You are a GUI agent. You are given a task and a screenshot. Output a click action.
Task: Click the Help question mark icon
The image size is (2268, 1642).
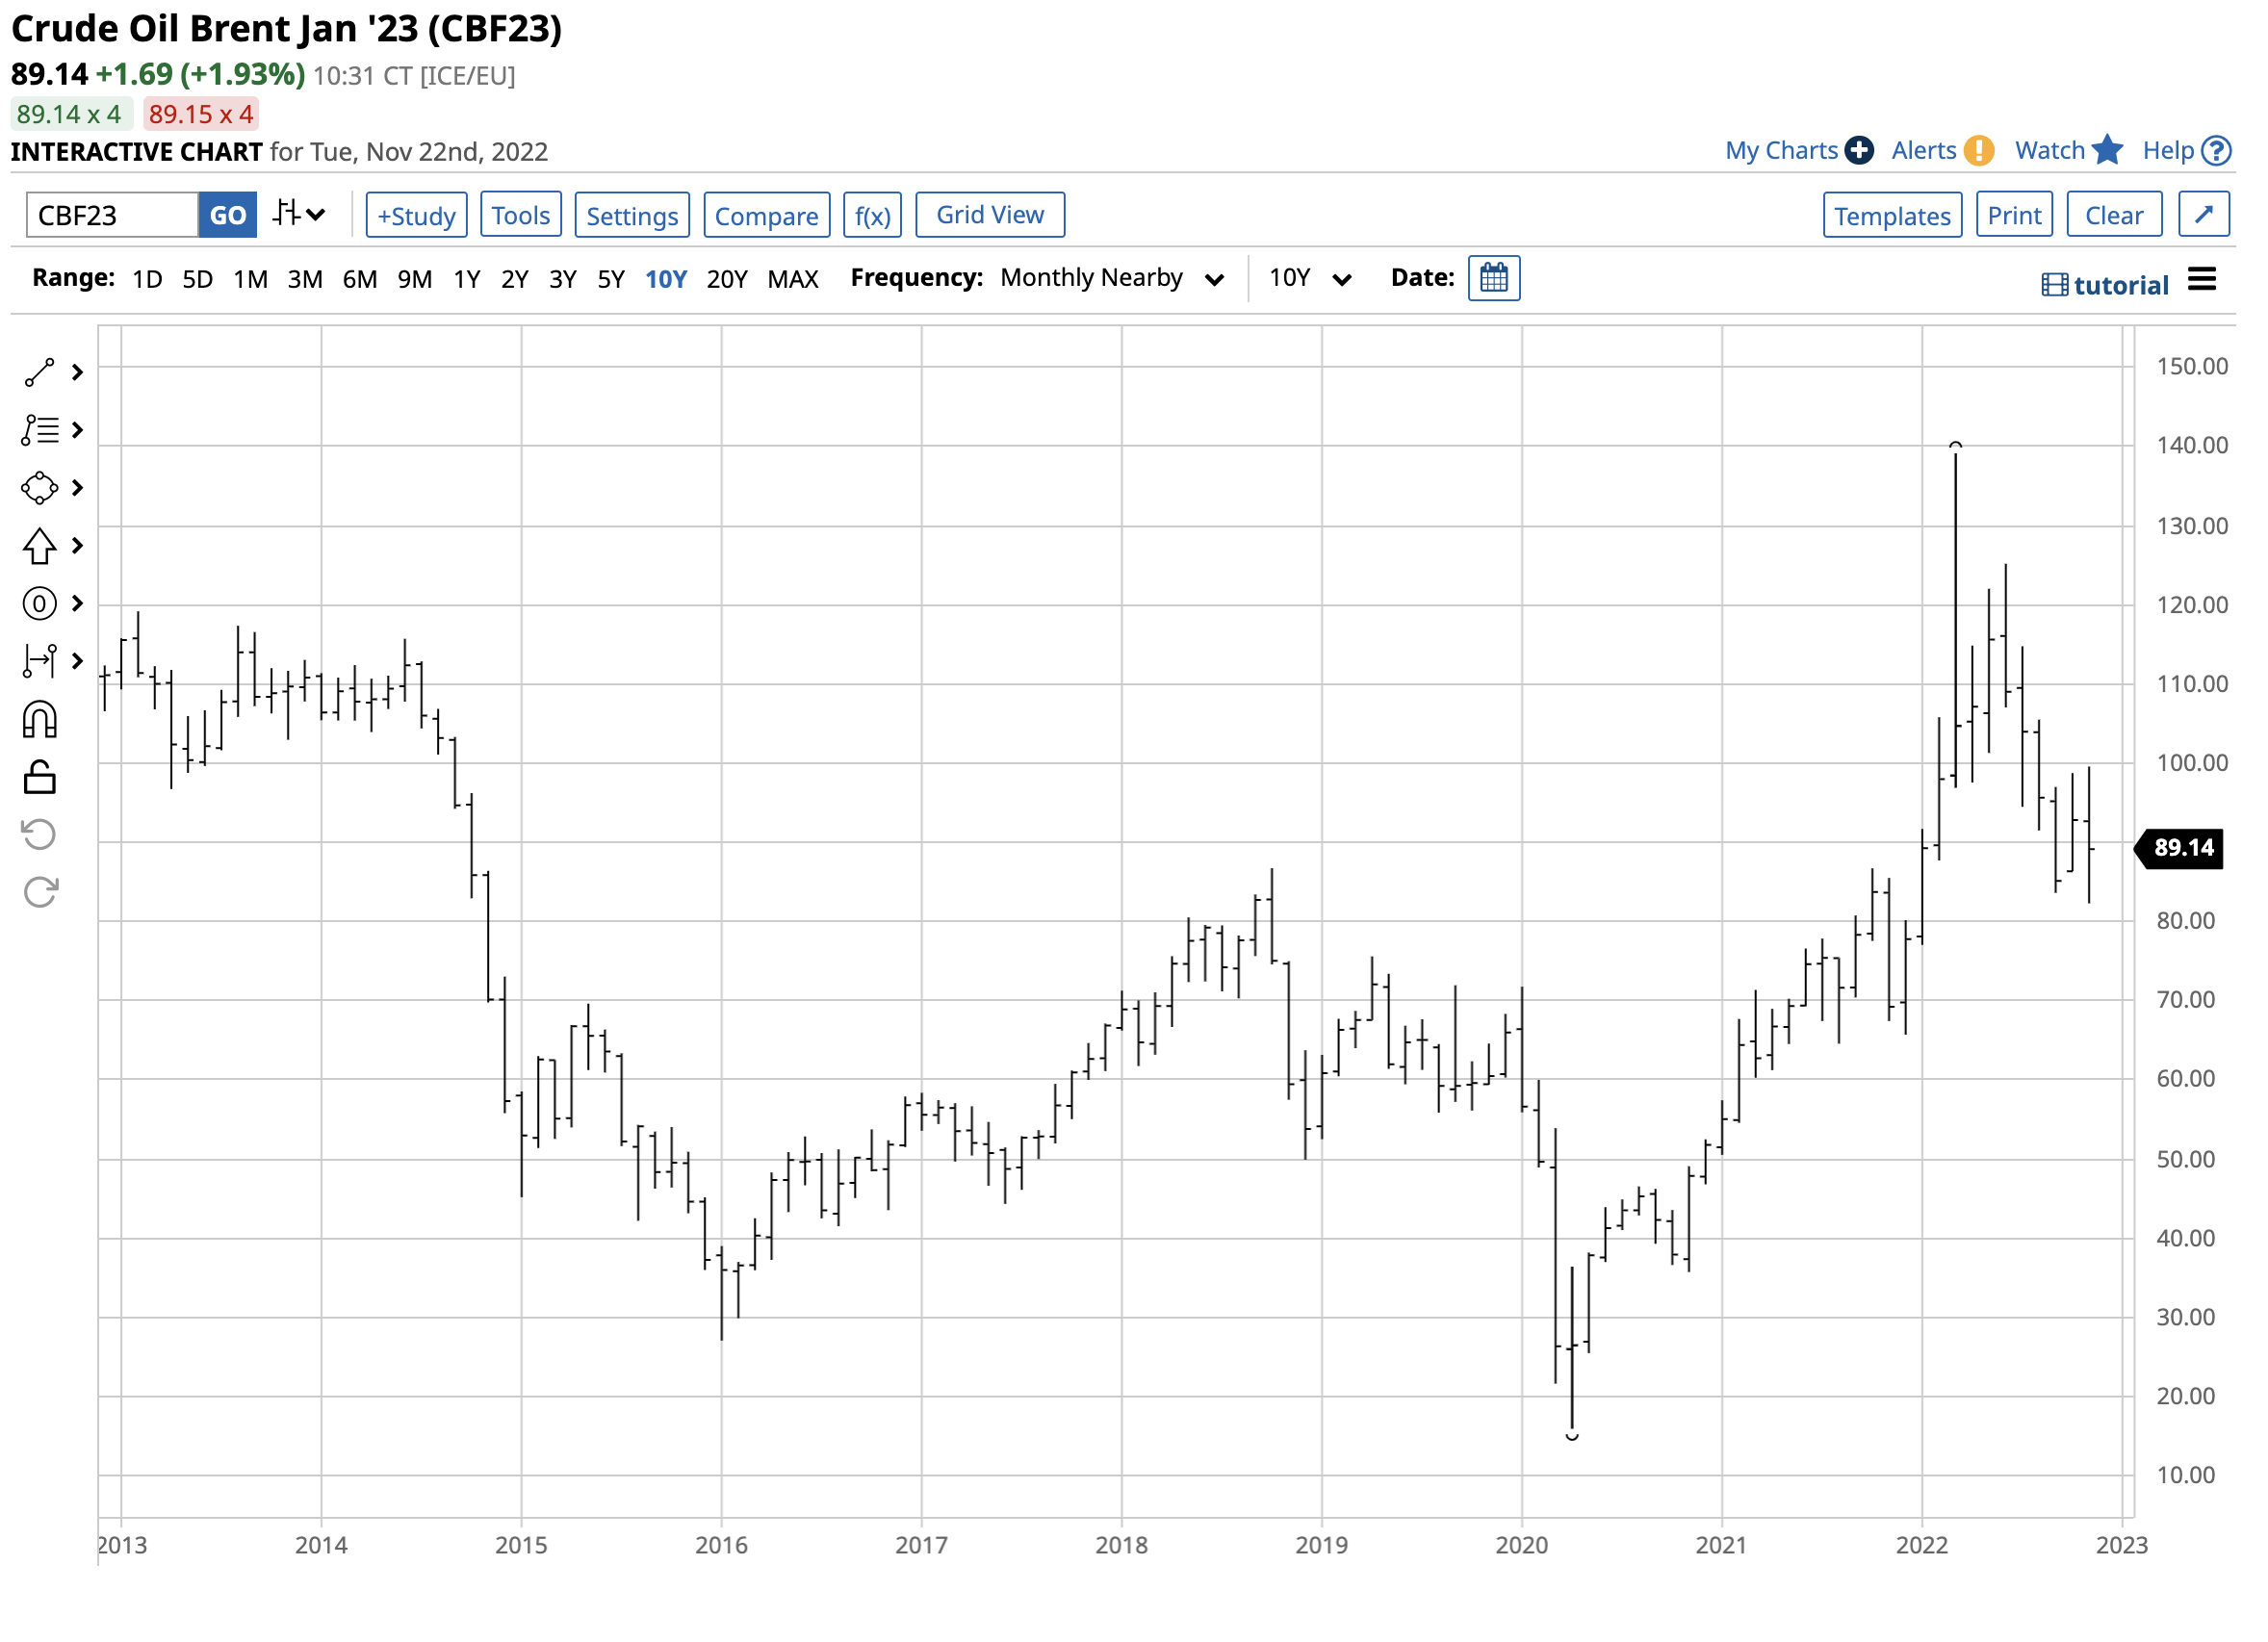coord(2218,151)
